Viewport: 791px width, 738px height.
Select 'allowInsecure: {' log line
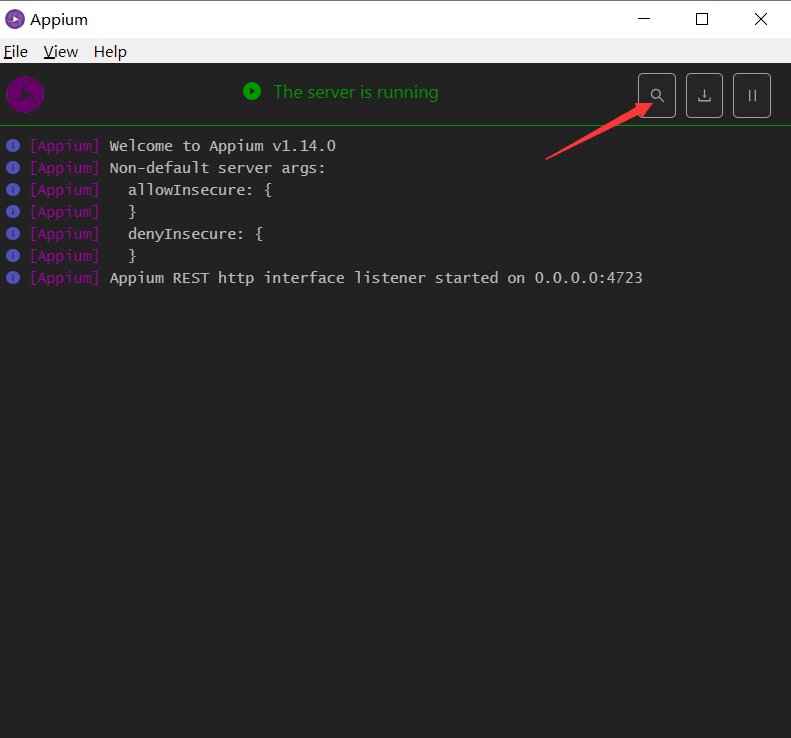coord(200,190)
